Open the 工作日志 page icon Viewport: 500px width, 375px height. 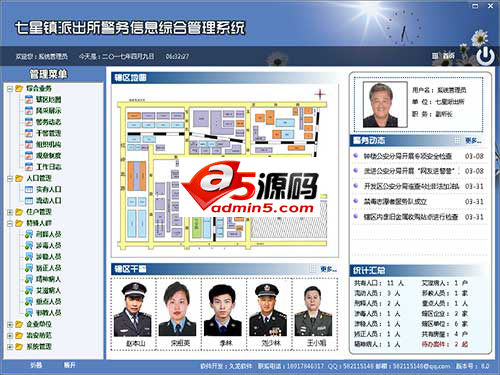(29, 167)
